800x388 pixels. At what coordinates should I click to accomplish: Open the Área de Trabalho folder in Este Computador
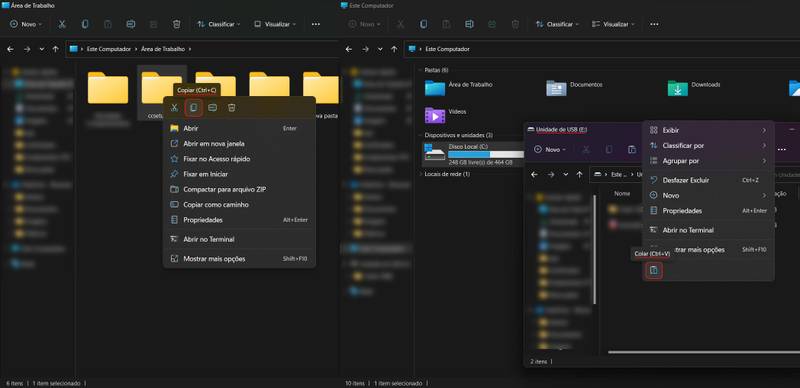click(x=459, y=88)
